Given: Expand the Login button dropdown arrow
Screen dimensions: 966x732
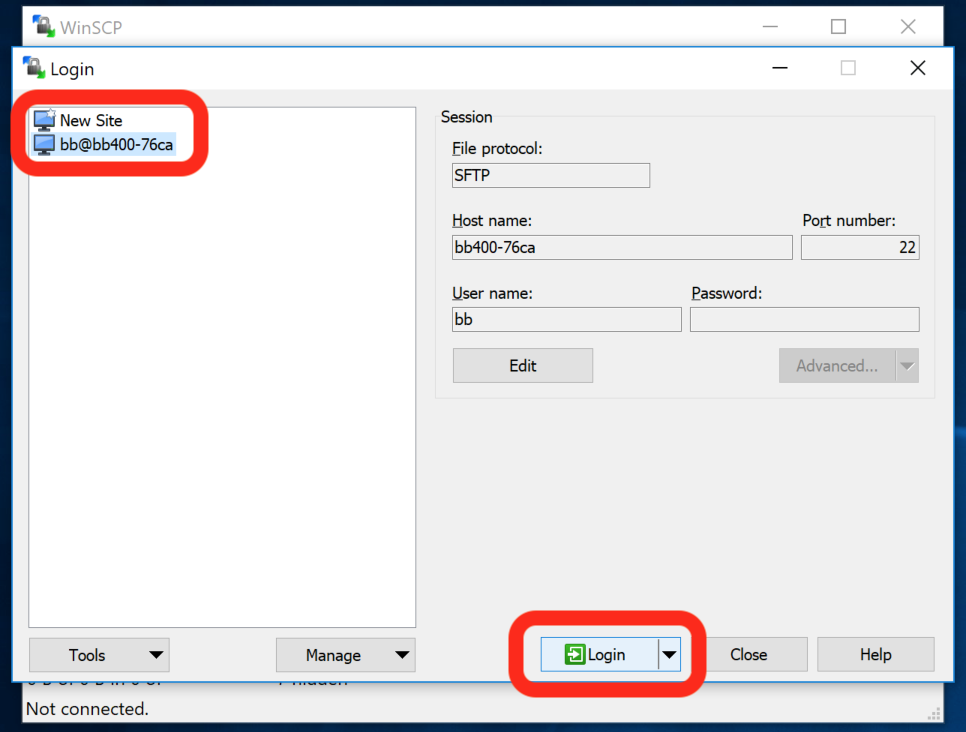Looking at the screenshot, I should coord(670,655).
